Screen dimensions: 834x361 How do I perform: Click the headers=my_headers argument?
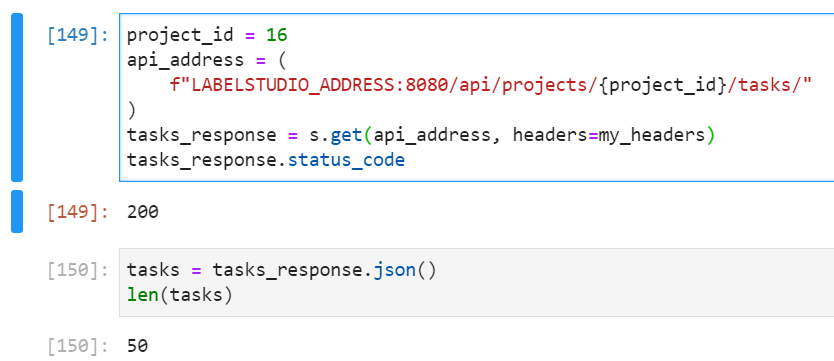pos(608,135)
